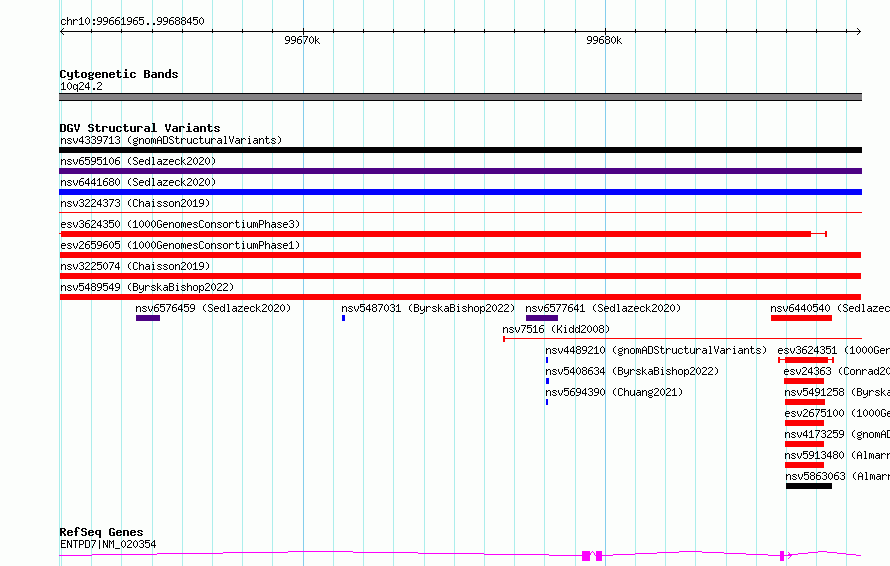
Task: Click the red nsv5491258 variant bar
Action: pyautogui.click(x=805, y=402)
